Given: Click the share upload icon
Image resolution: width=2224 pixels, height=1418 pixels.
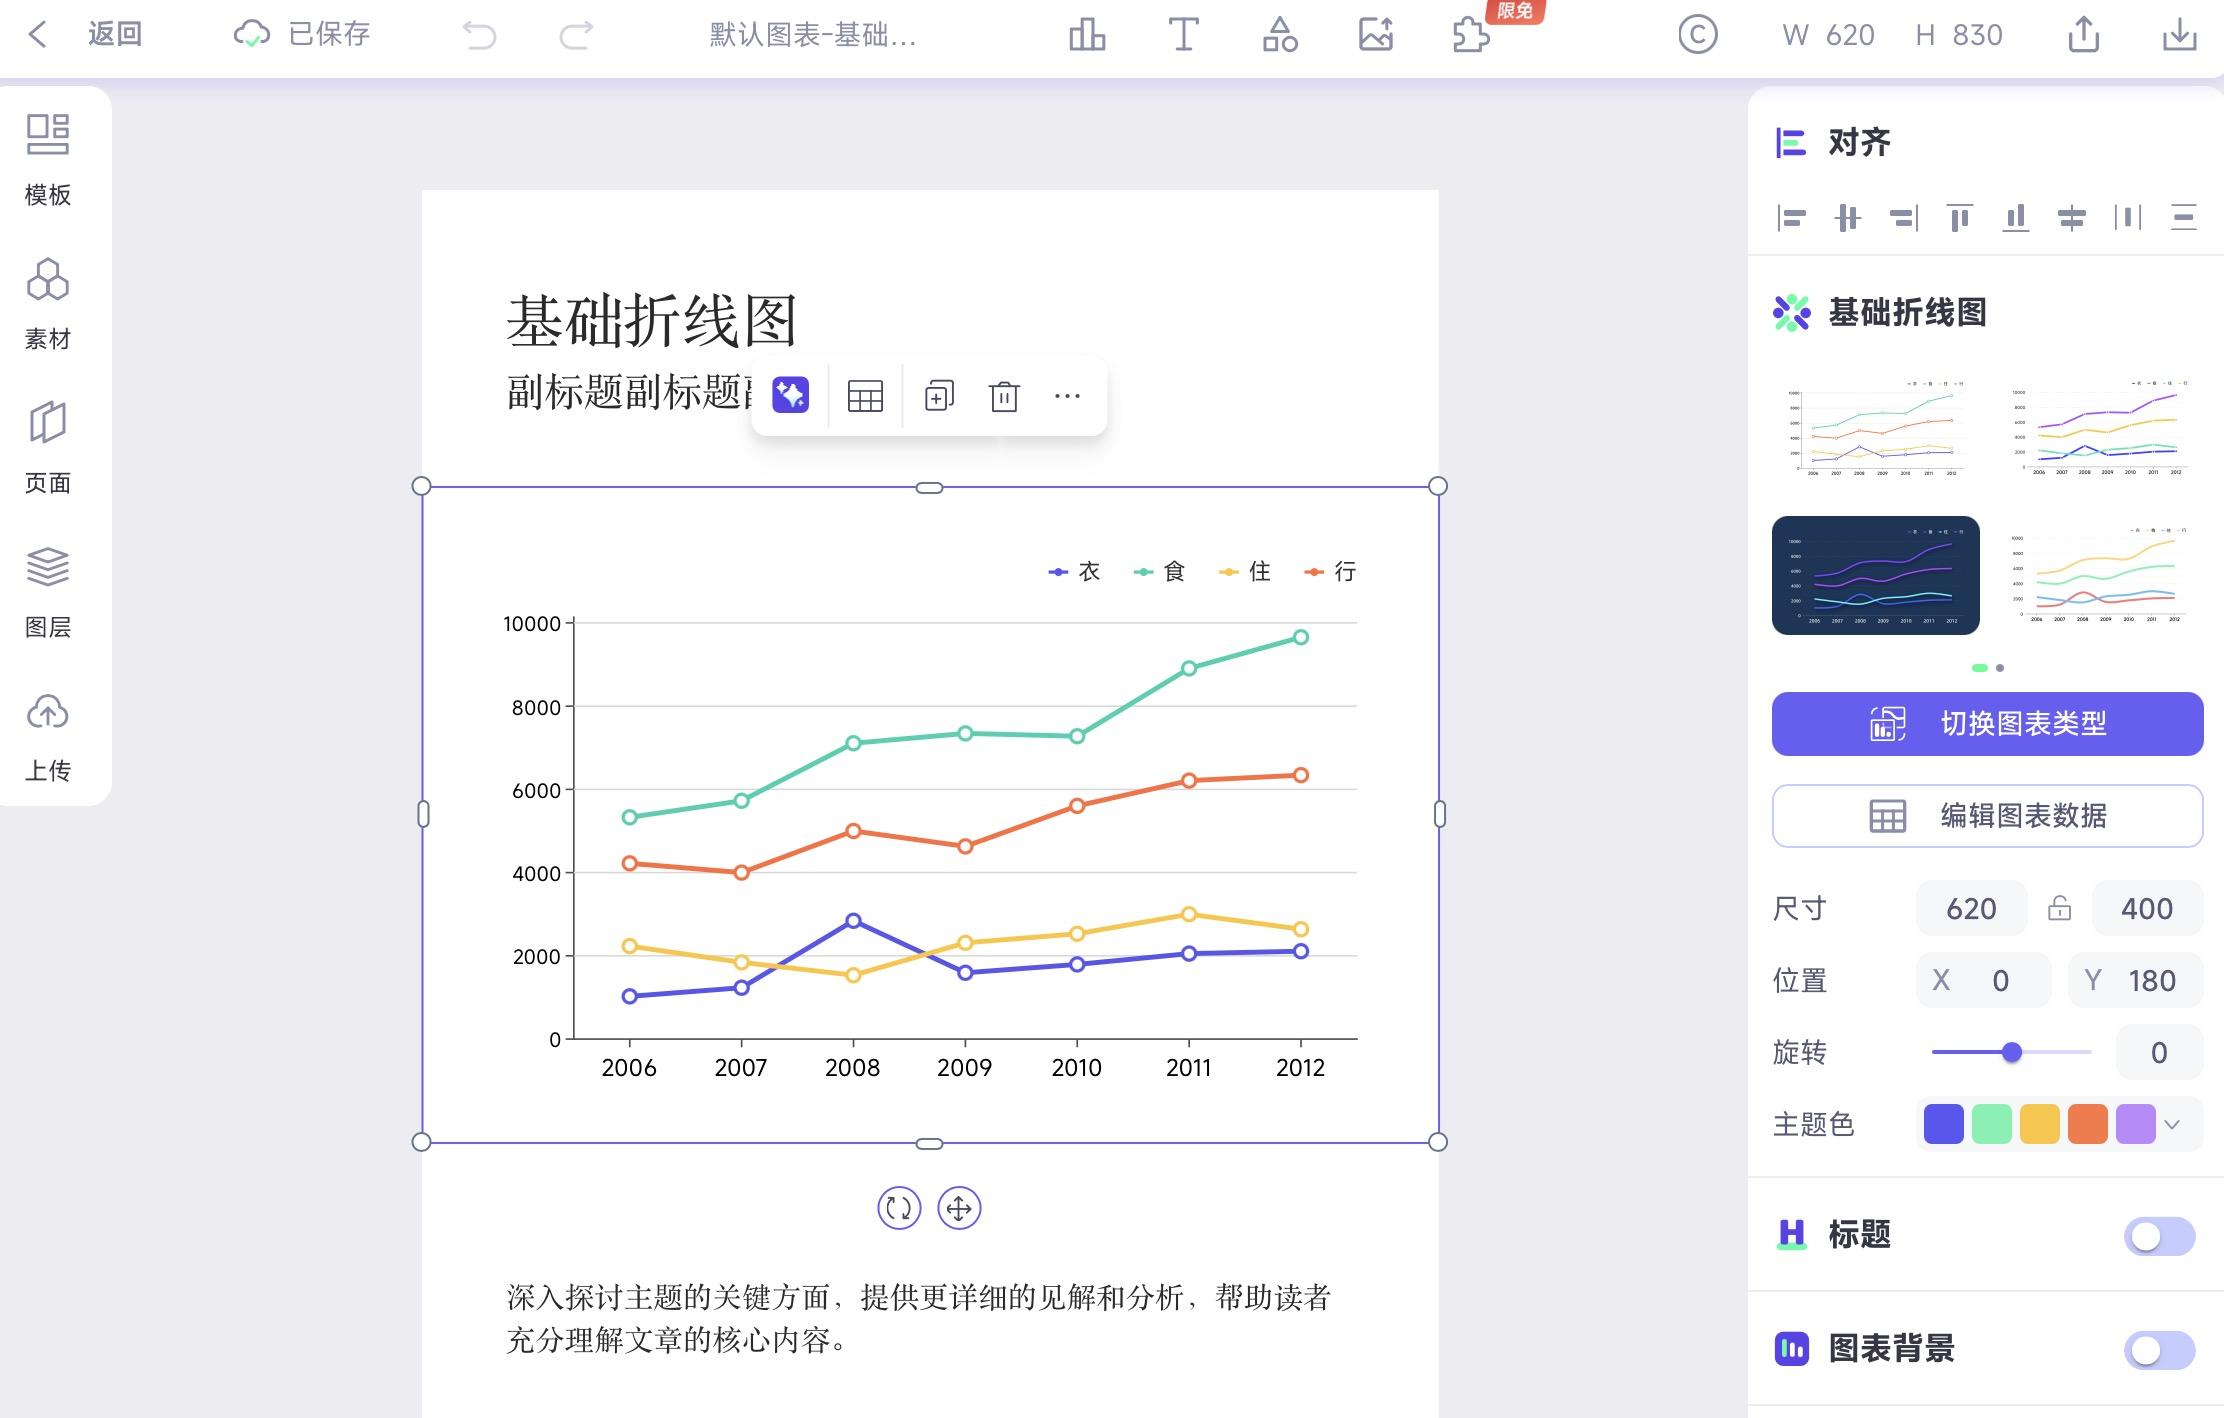Looking at the screenshot, I should click(x=2084, y=35).
